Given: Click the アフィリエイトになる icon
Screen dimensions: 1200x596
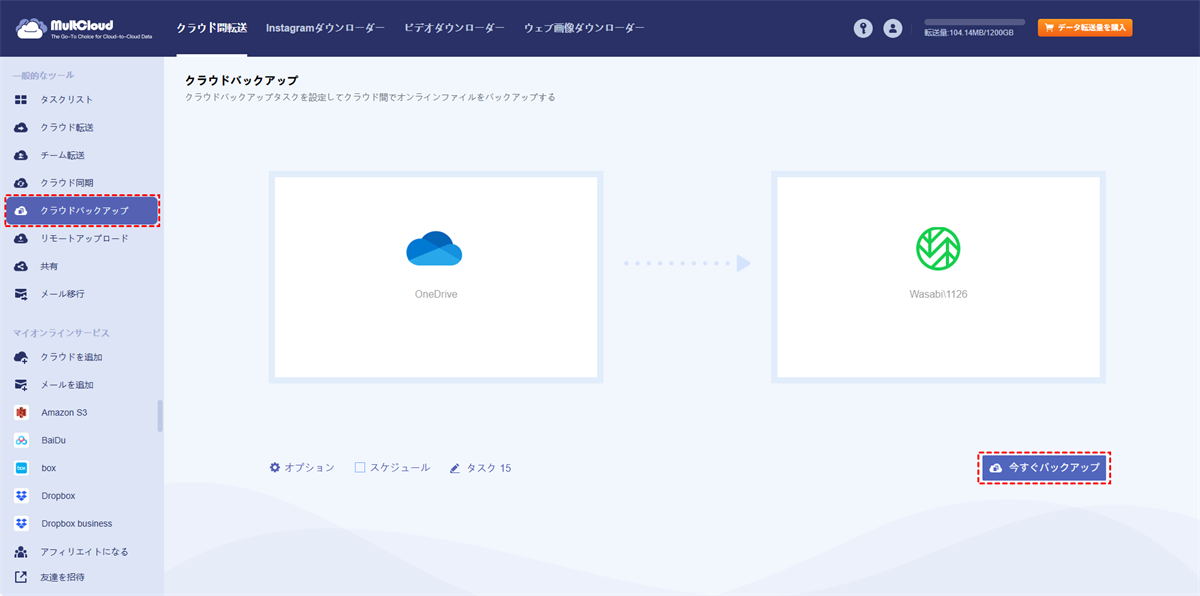Looking at the screenshot, I should click(21, 552).
